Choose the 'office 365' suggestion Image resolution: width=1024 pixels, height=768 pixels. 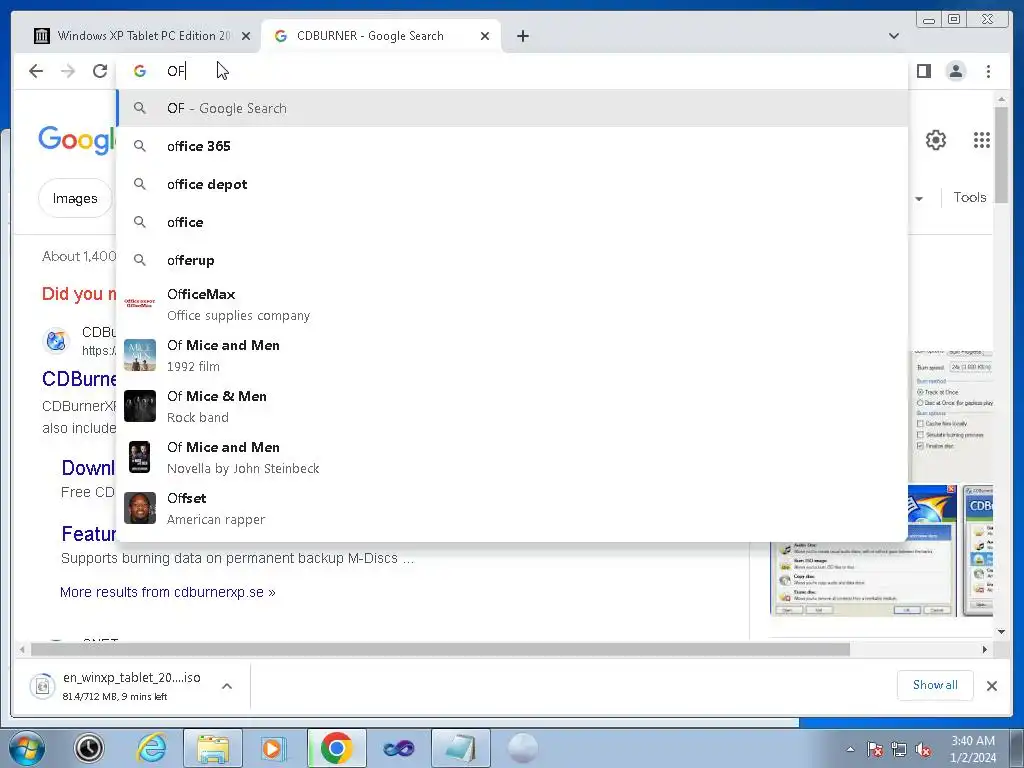513,146
